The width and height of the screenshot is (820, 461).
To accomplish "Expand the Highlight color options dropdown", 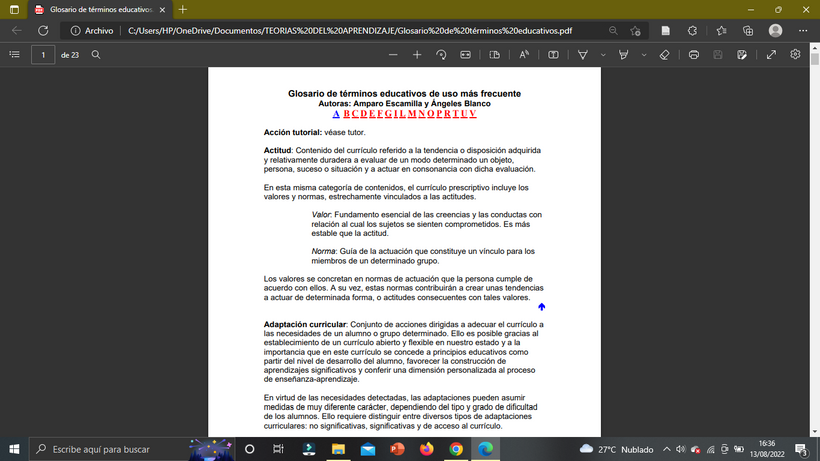I will coord(644,54).
